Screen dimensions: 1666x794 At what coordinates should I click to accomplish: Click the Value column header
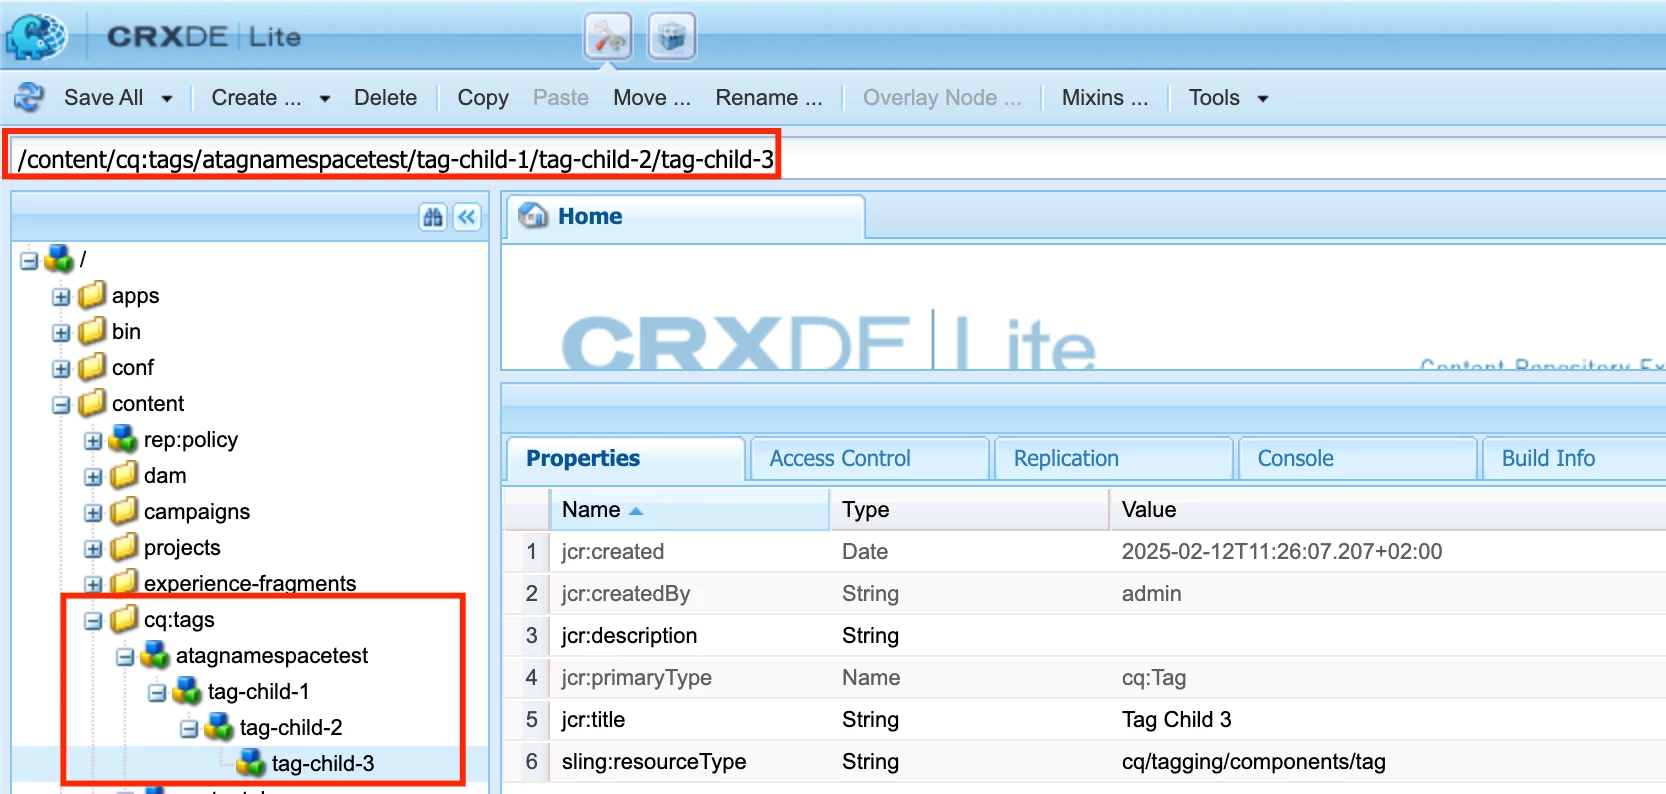click(1388, 510)
